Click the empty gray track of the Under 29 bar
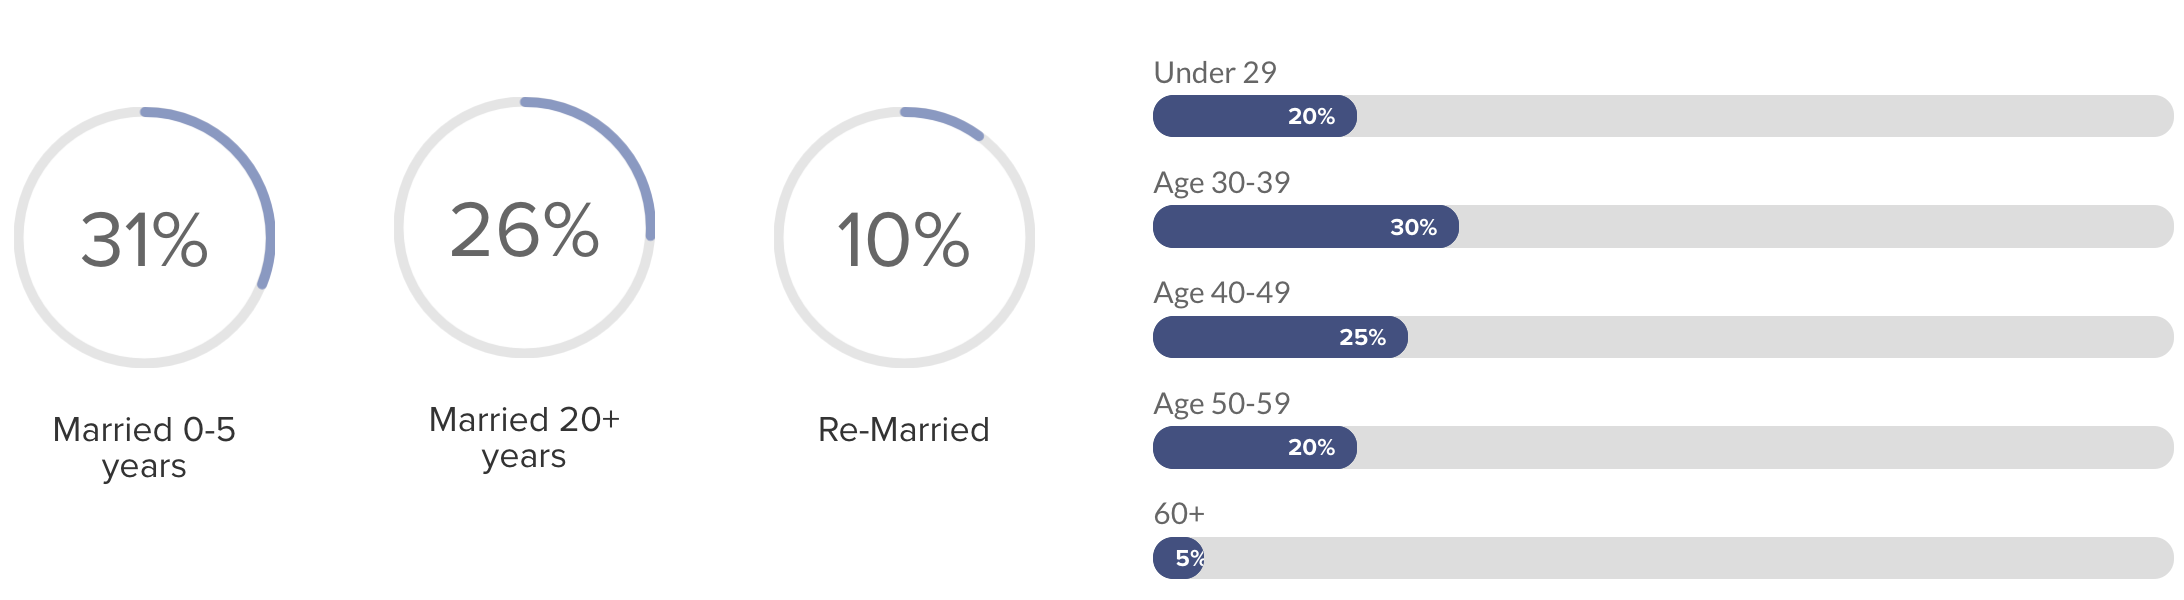This screenshot has height=600, width=2184. (1760, 116)
